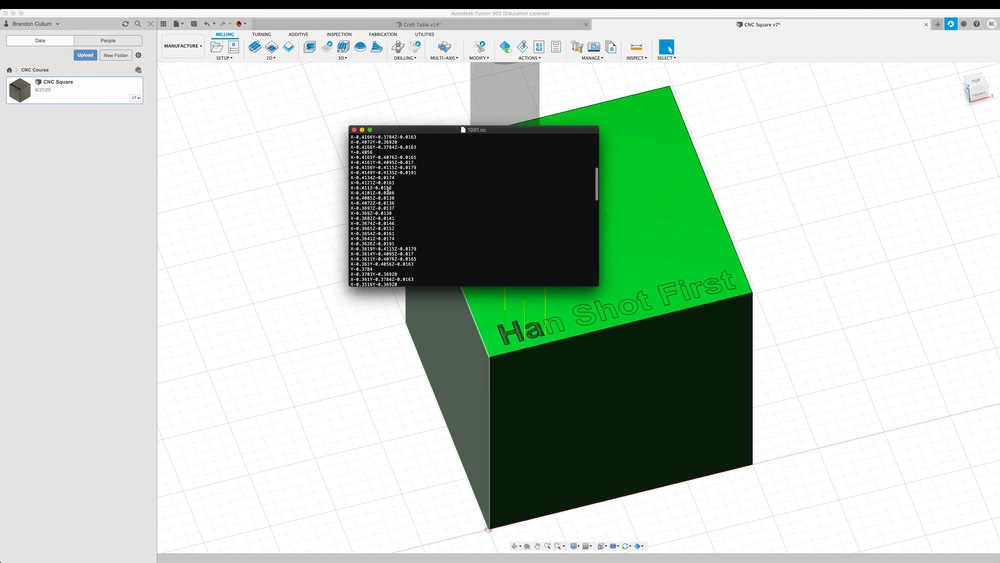Switch to the Turning ribbon tab
The width and height of the screenshot is (1000, 563).
261,34
